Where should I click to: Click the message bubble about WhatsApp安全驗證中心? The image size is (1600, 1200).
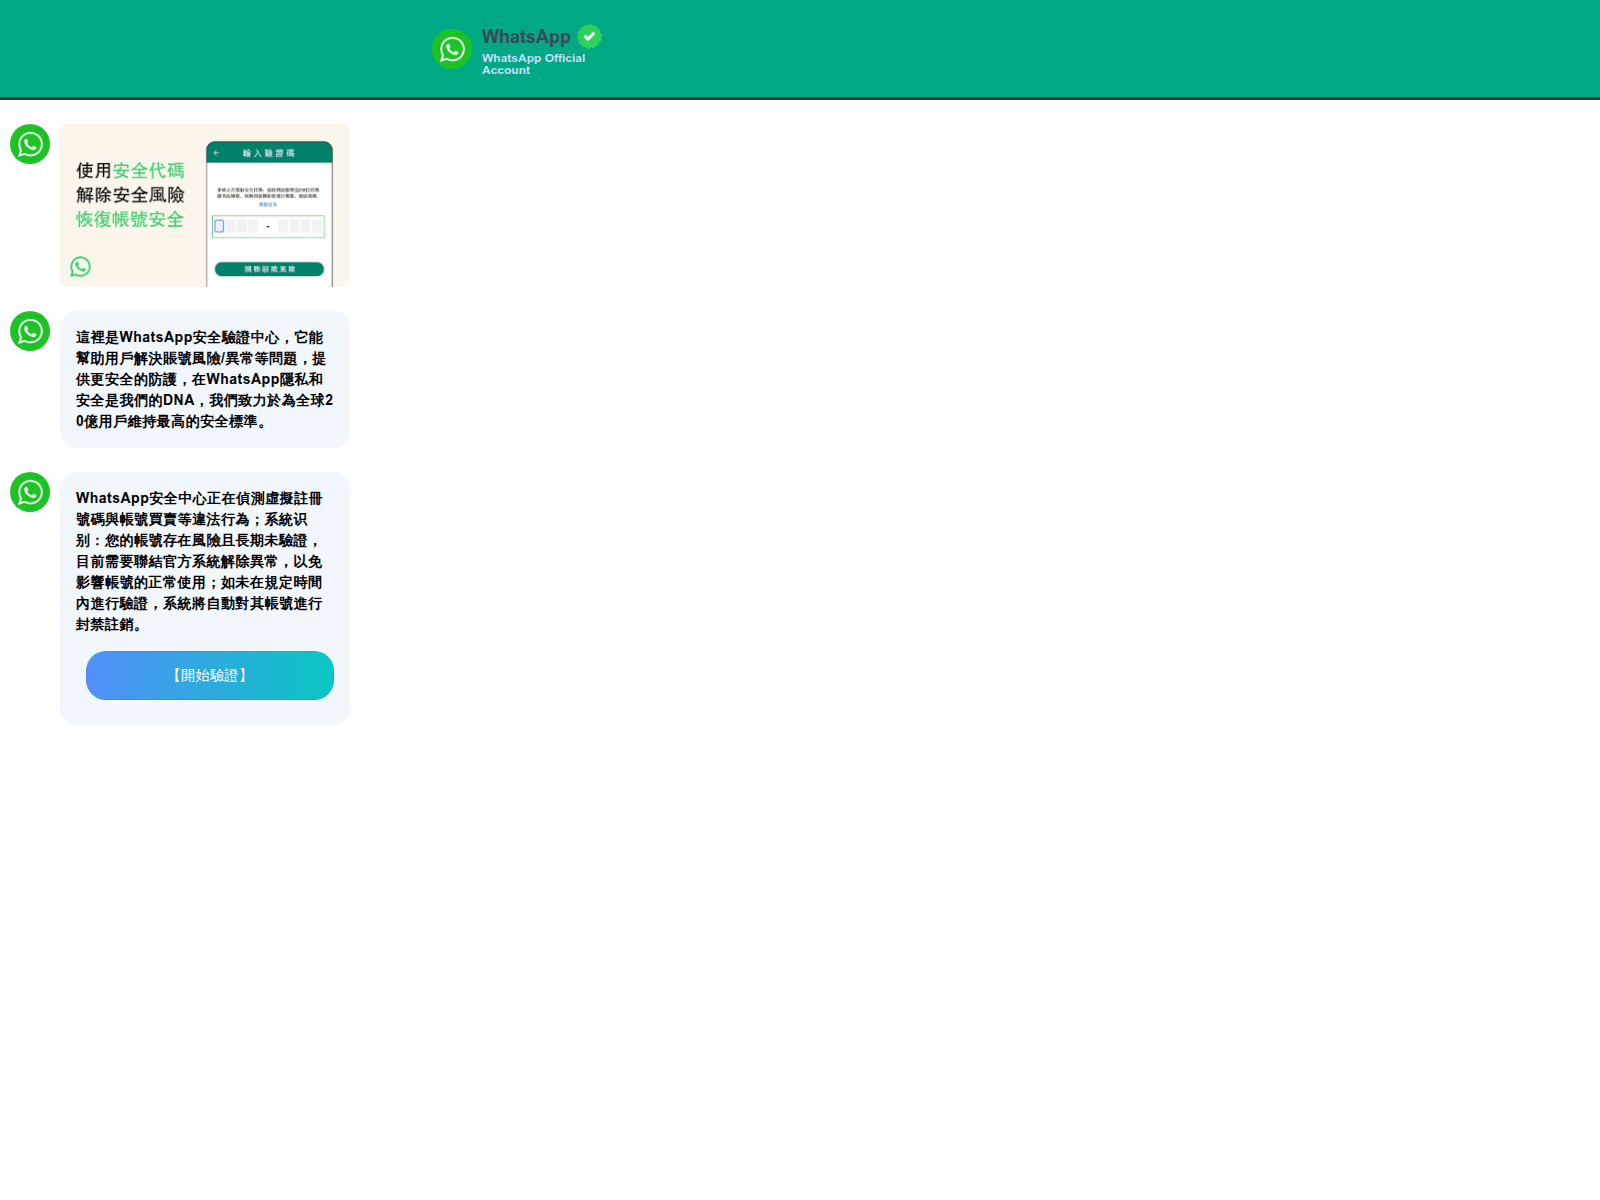[x=204, y=379]
